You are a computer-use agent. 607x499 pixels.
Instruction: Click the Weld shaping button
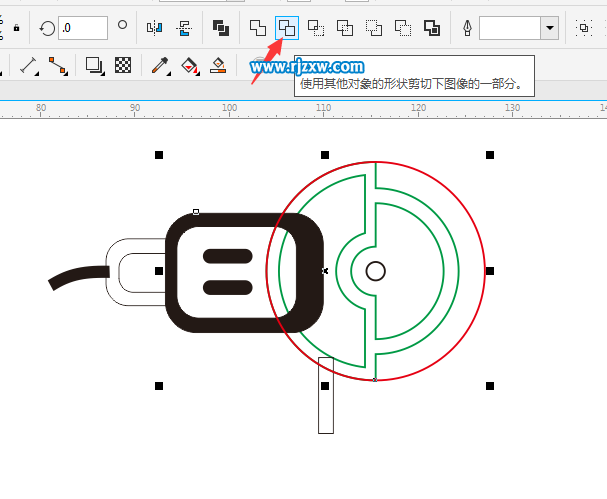tap(258, 28)
